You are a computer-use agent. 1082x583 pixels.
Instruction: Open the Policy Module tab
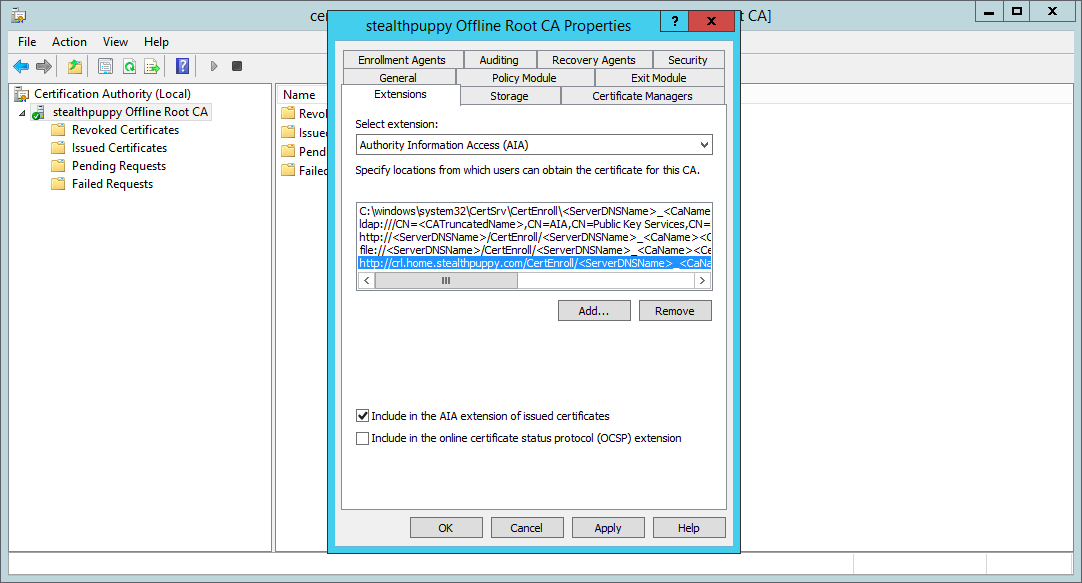524,78
